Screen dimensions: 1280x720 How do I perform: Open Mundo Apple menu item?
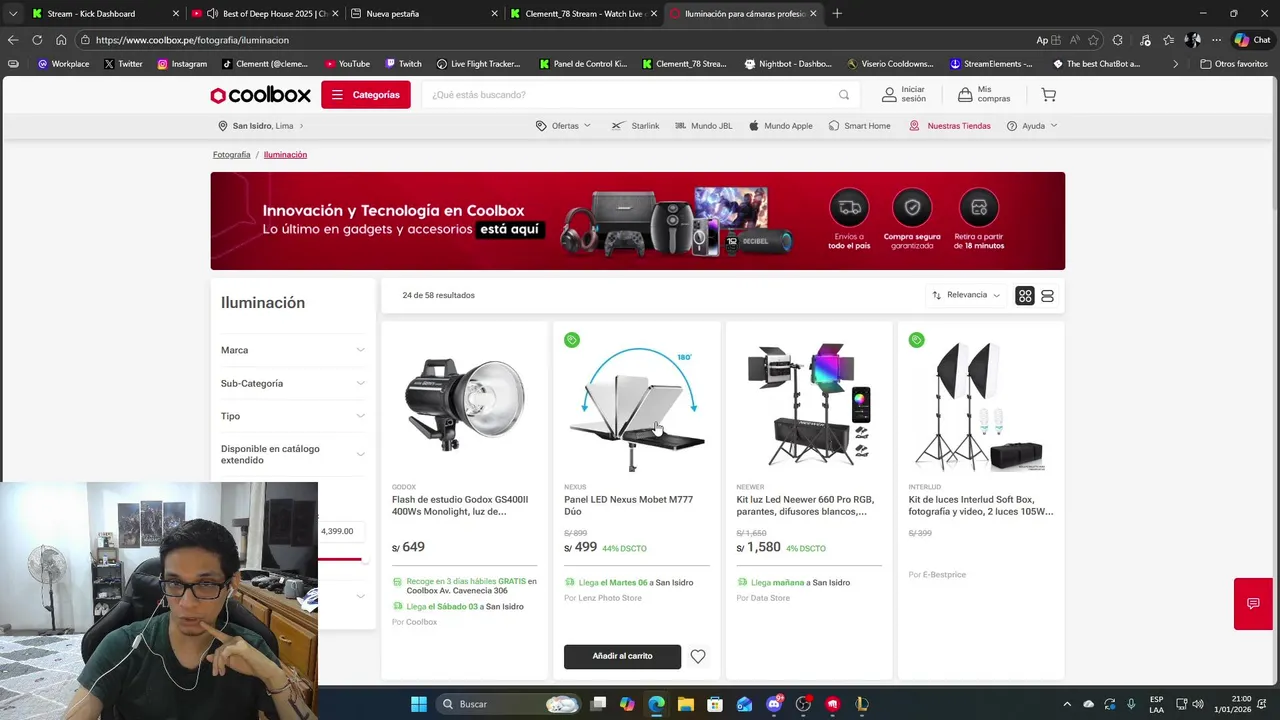tap(781, 126)
